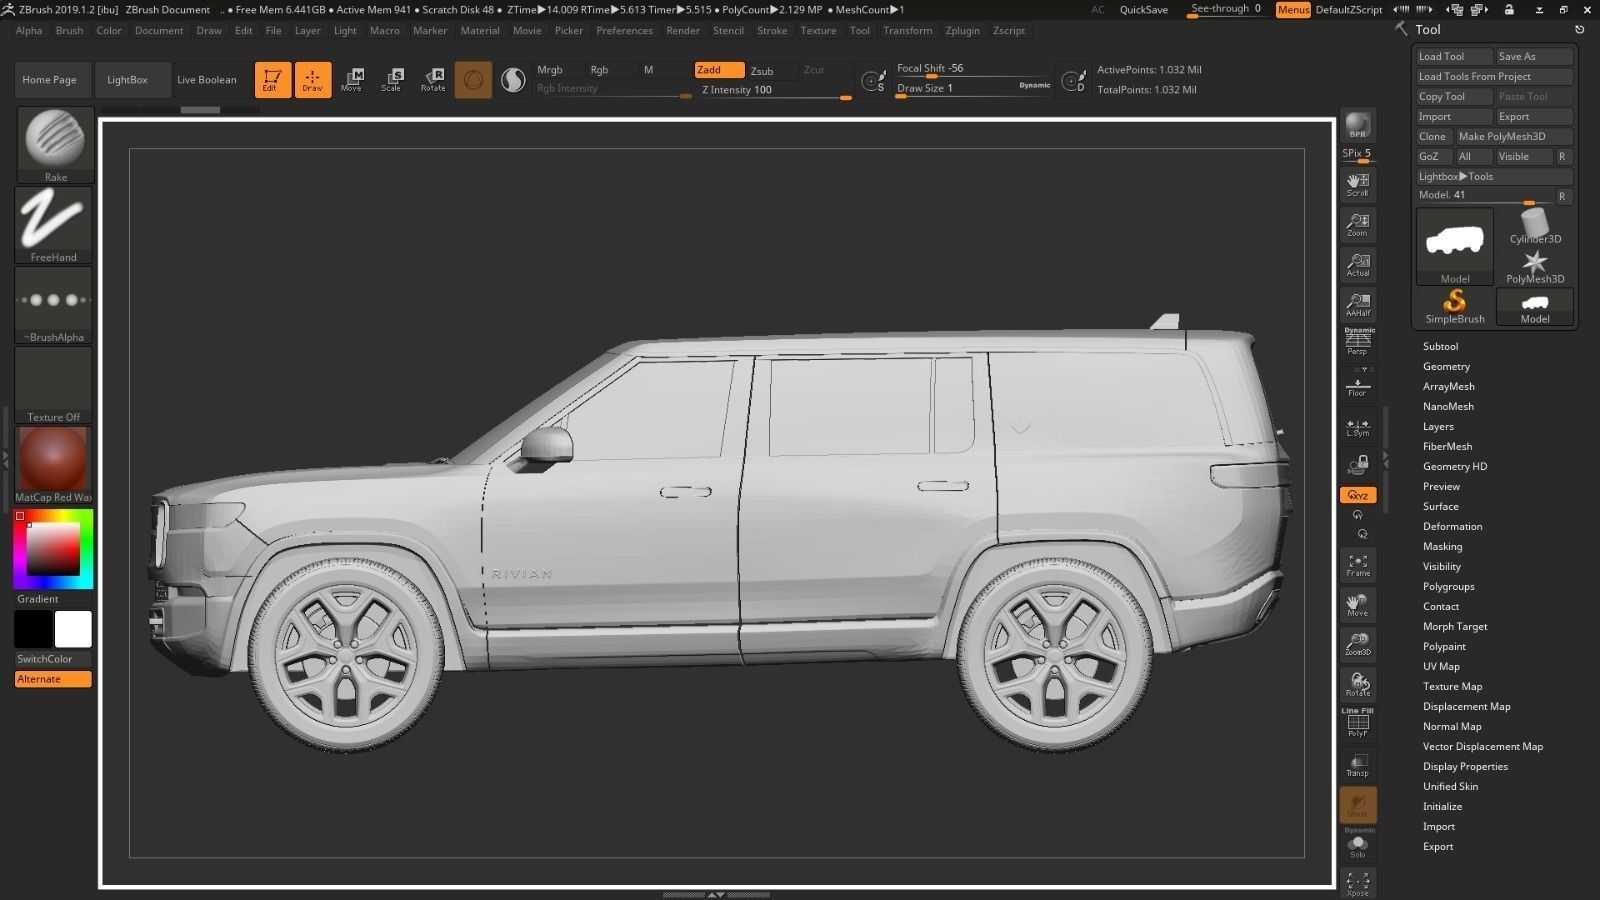
Task: Activate the Scroll navigation tool
Action: pos(1357,183)
